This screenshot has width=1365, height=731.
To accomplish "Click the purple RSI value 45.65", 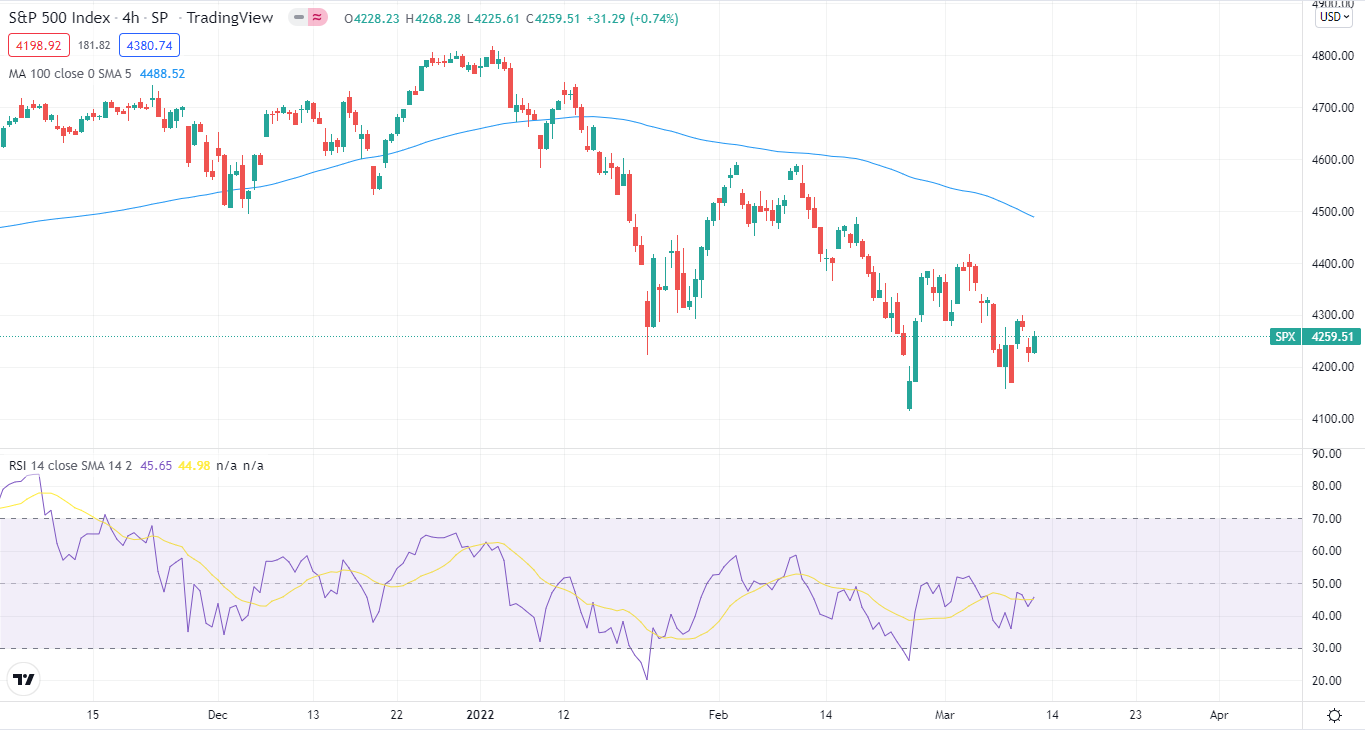I will [x=155, y=465].
